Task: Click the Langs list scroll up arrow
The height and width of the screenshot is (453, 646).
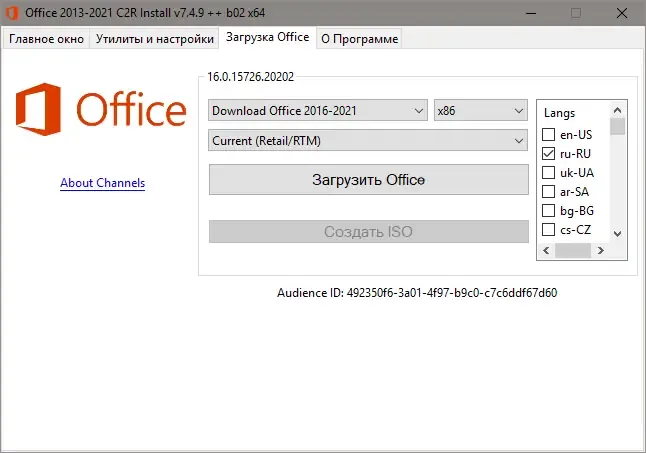Action: 617,110
